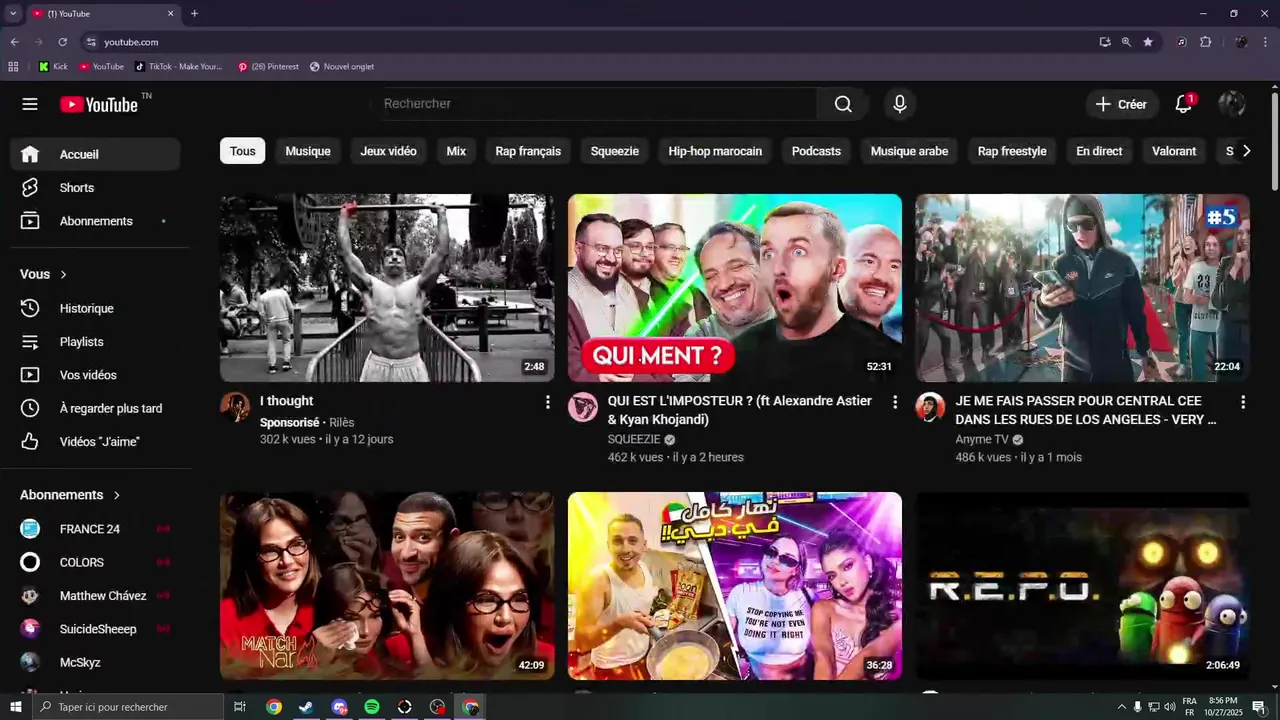Go to Accueil in sidebar
Image resolution: width=1280 pixels, height=720 pixels.
(96, 154)
